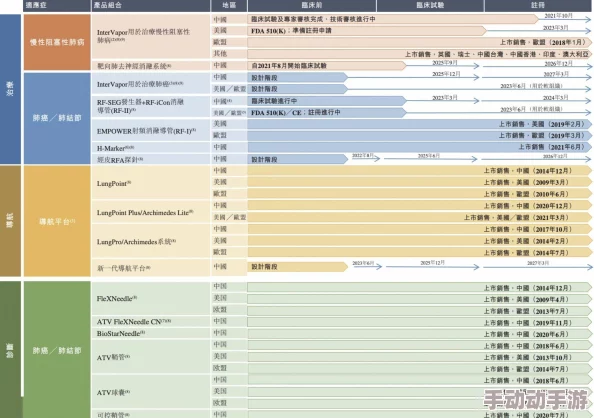Click bar 上市銷售·中國(2019年11月)
Screen dimensions: 594x418
pyautogui.click(x=420, y=323)
